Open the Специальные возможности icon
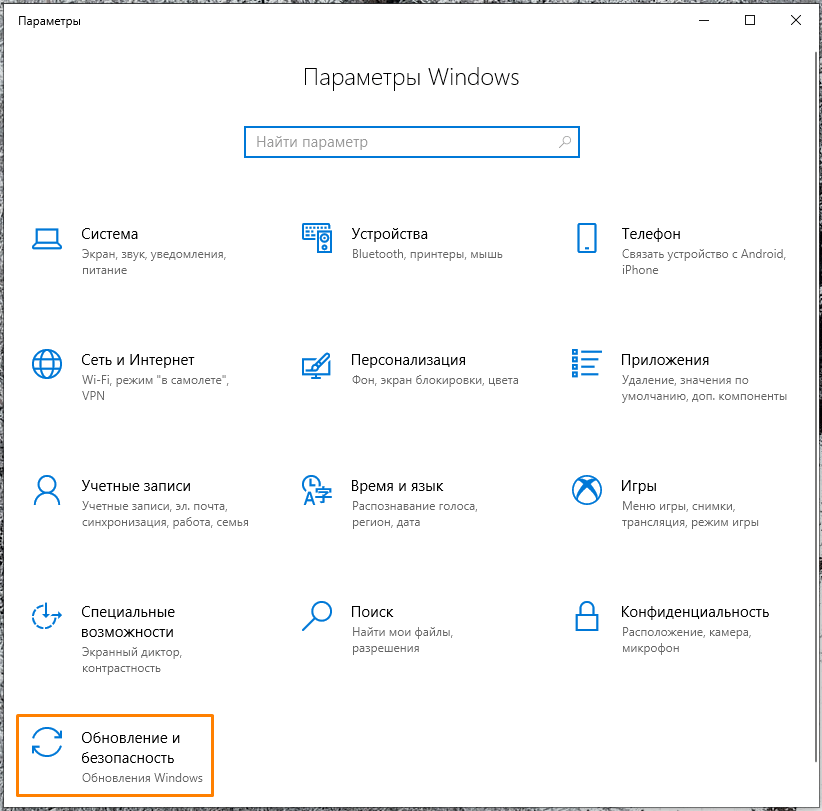822x811 pixels. click(x=47, y=615)
